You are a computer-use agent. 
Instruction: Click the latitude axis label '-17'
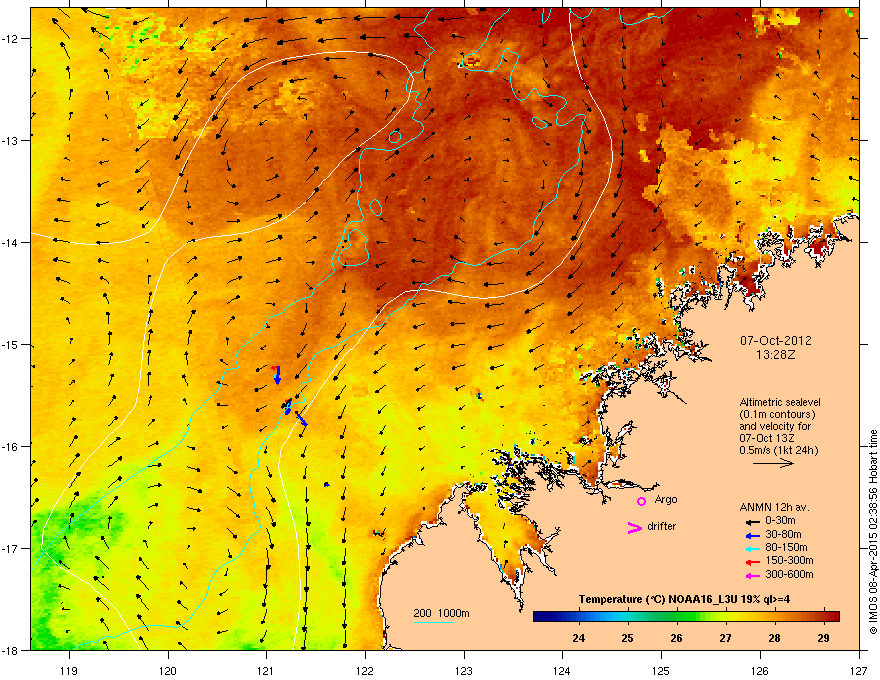pyautogui.click(x=10, y=548)
